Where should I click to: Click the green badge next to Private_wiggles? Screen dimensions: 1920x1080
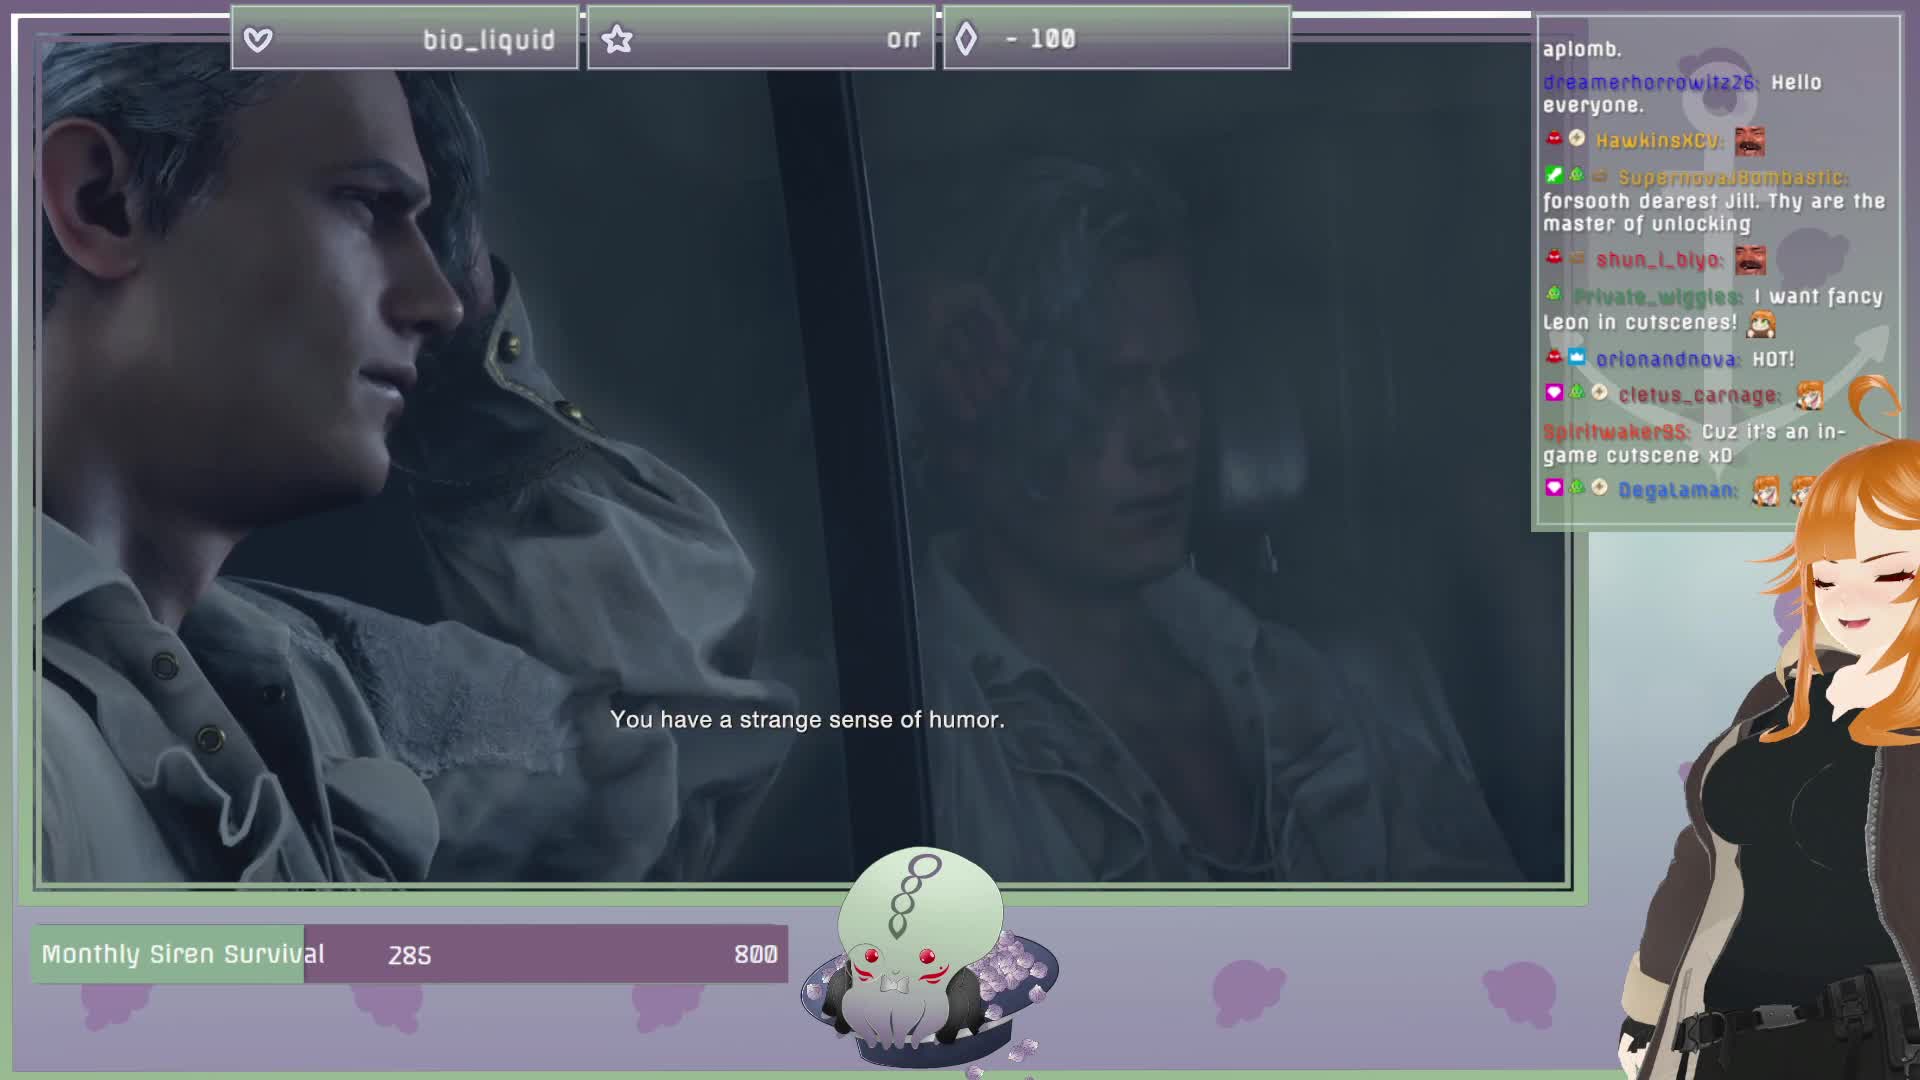point(1554,294)
